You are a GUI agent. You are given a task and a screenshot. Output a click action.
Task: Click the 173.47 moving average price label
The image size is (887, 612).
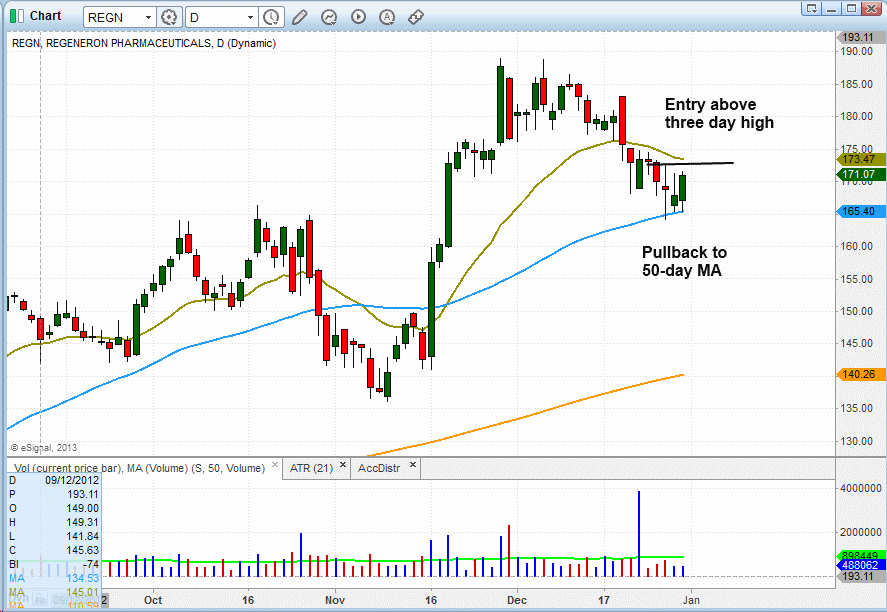click(x=859, y=159)
